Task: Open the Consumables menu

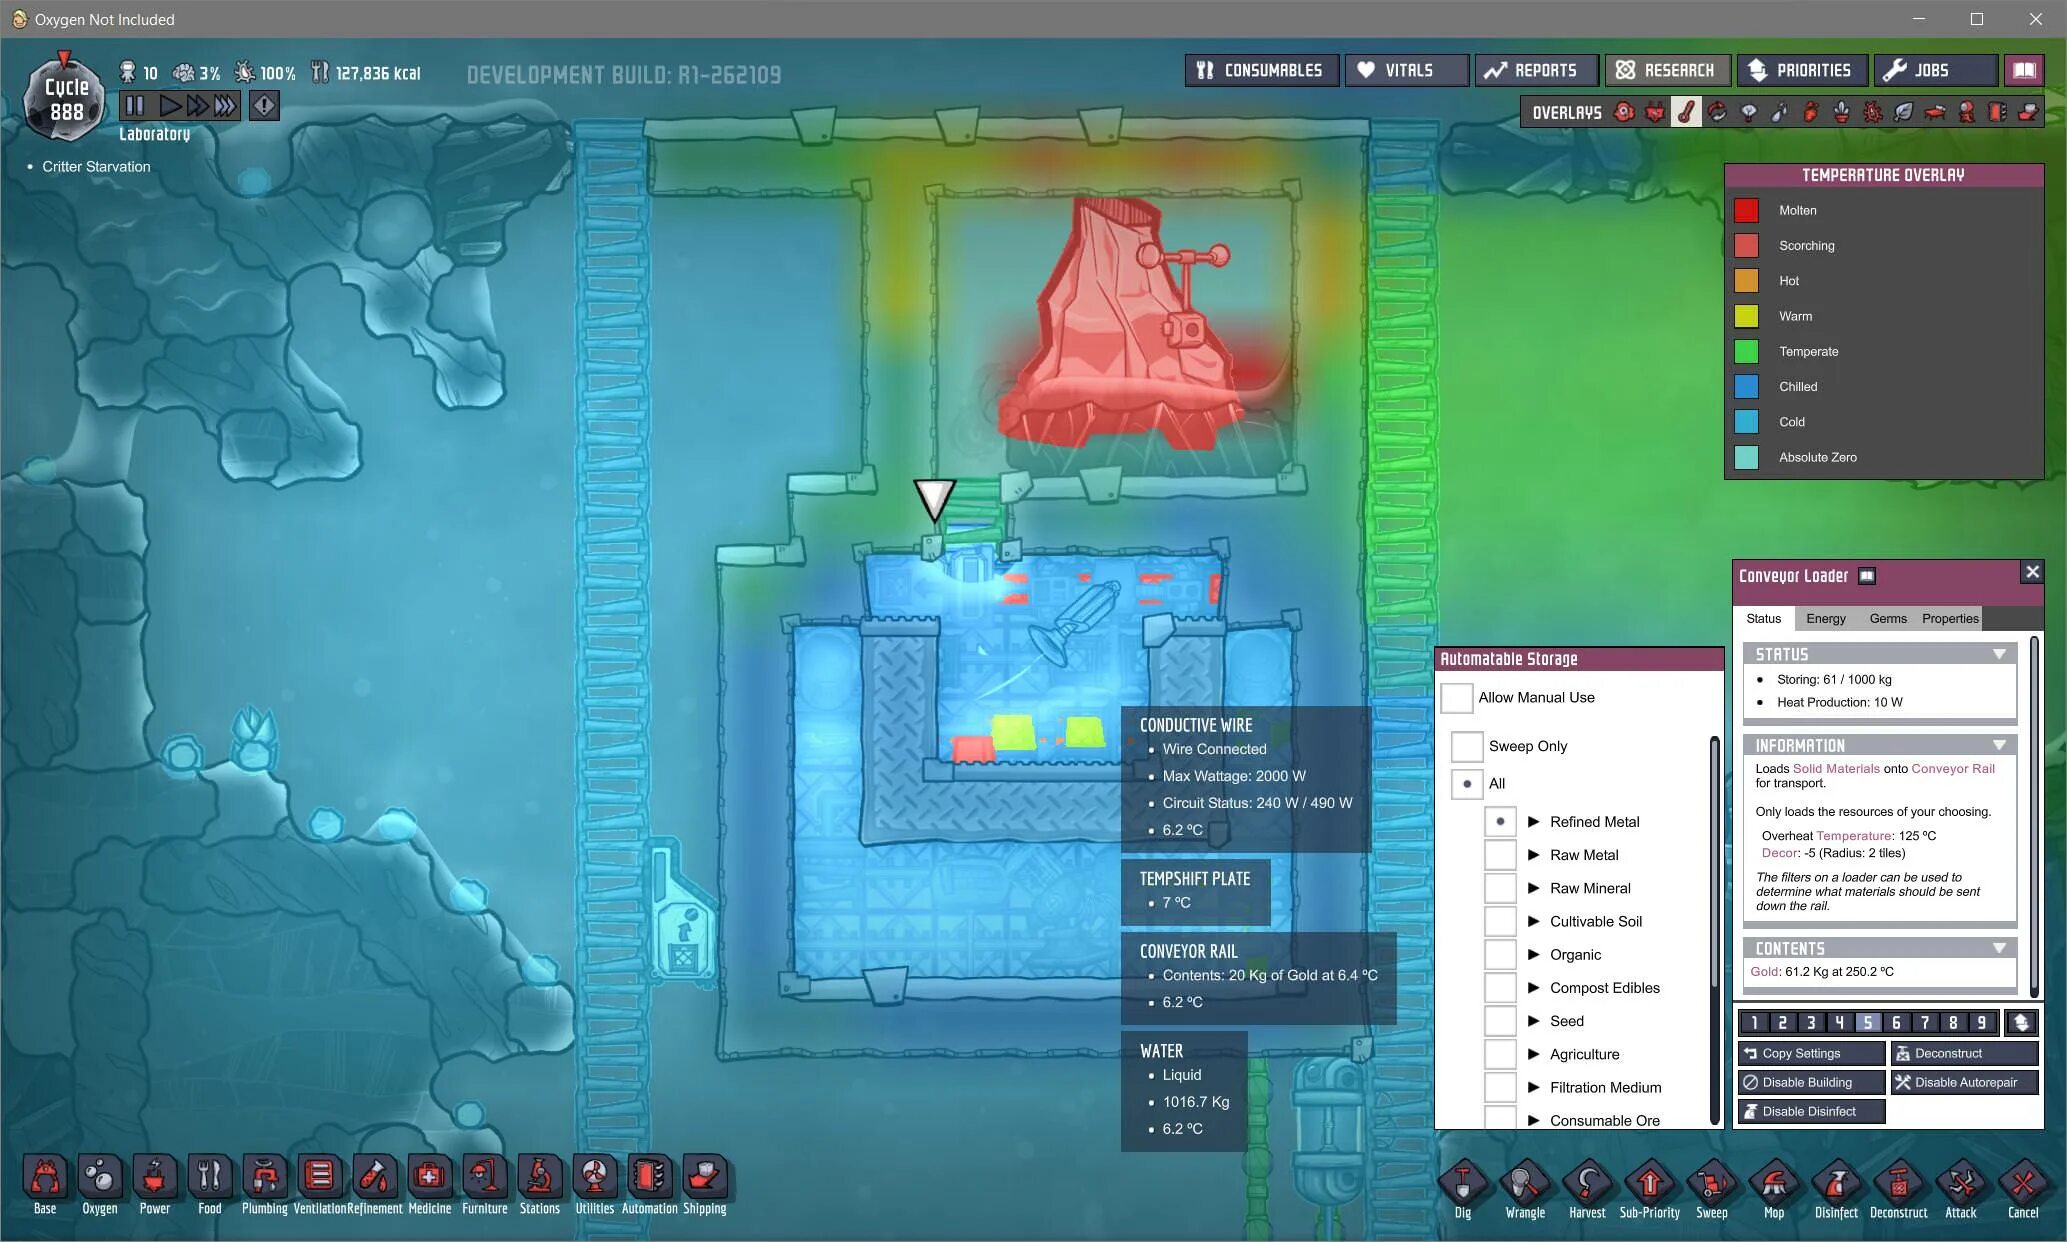Action: (1261, 70)
